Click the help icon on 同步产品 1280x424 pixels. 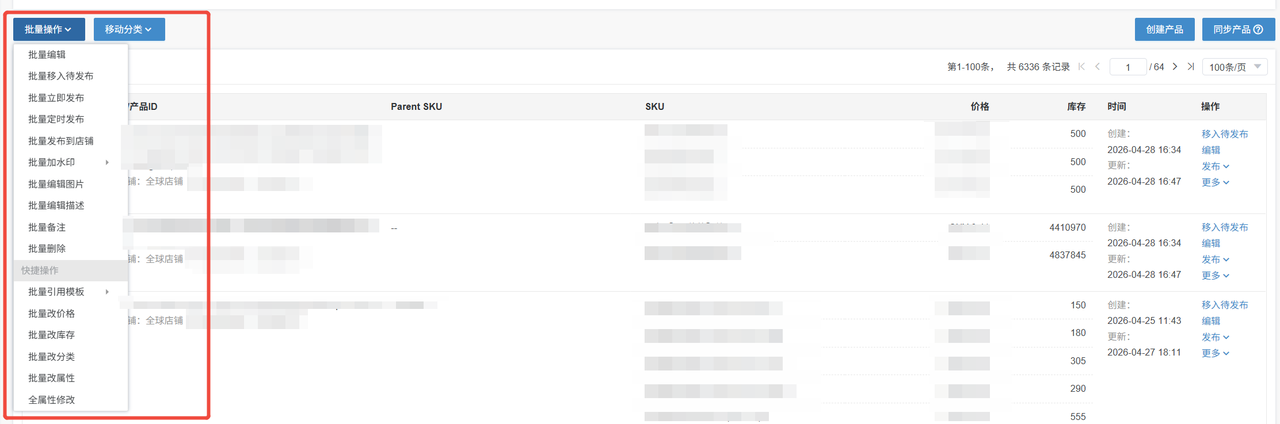pos(1257,30)
